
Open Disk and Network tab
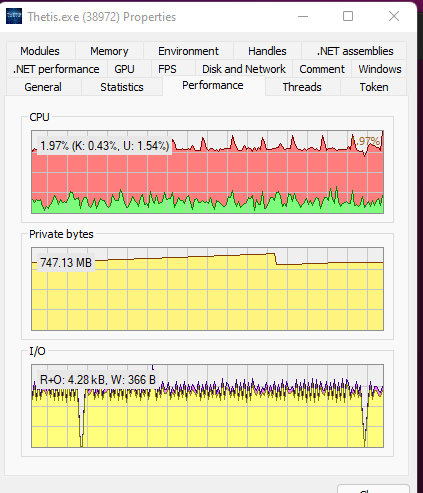point(244,69)
